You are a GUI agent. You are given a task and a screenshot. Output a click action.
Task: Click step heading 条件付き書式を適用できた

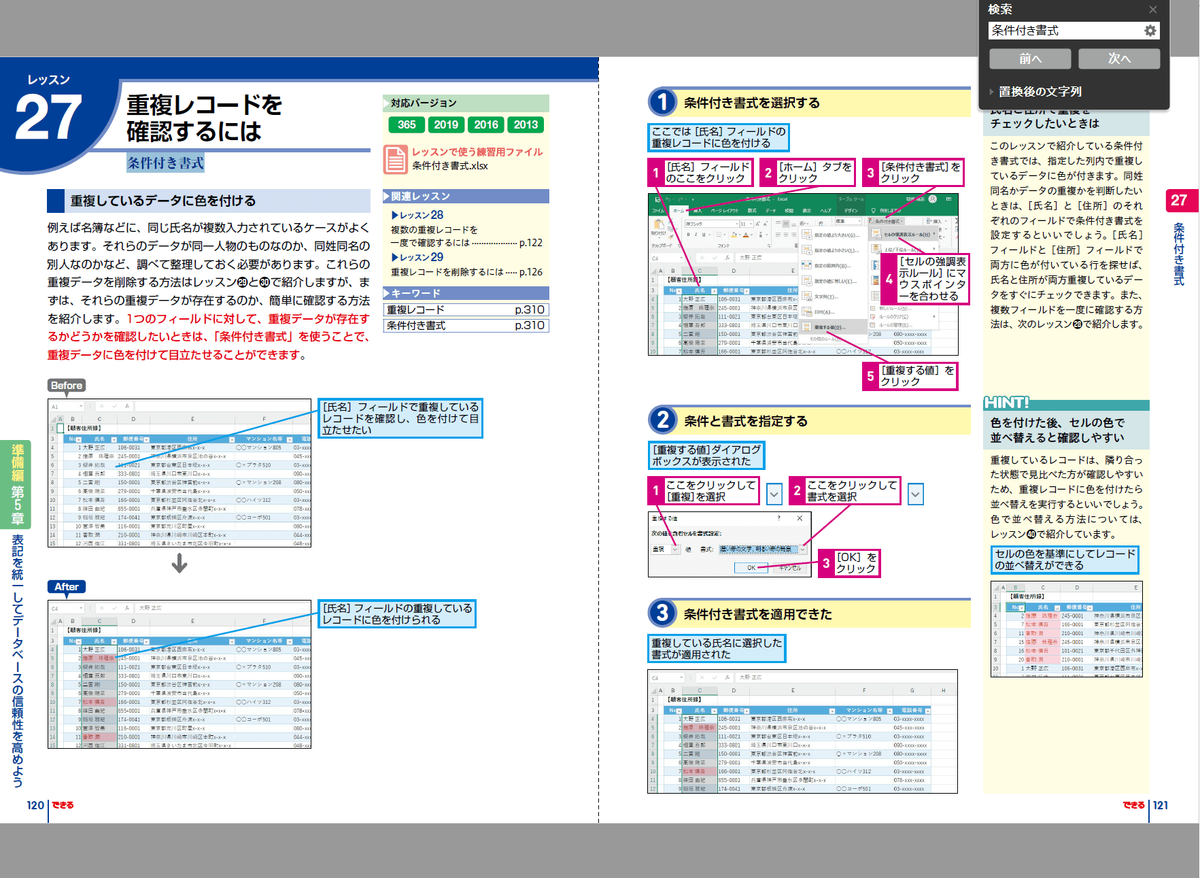758,614
